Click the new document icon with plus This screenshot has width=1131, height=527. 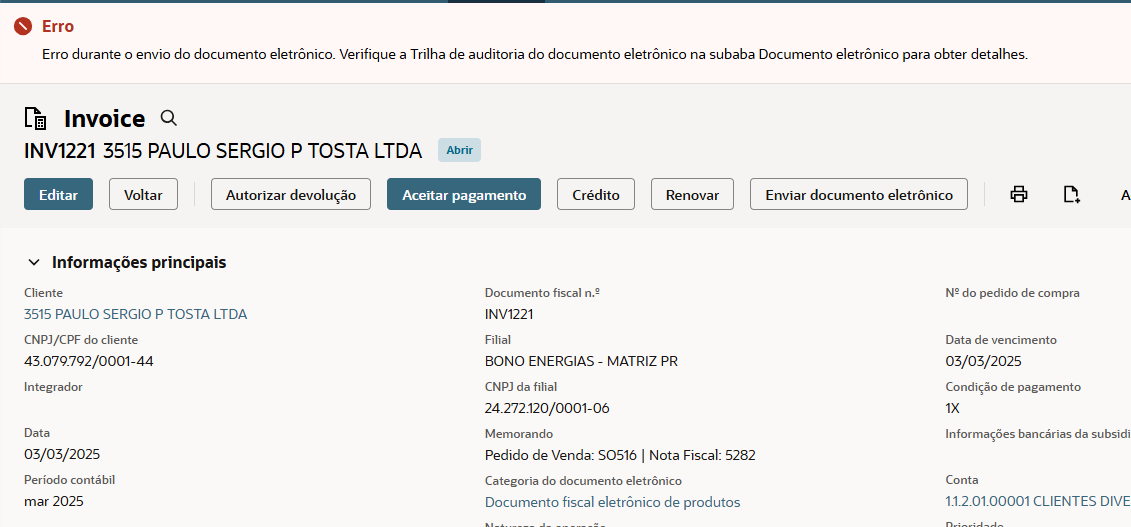[1072, 195]
